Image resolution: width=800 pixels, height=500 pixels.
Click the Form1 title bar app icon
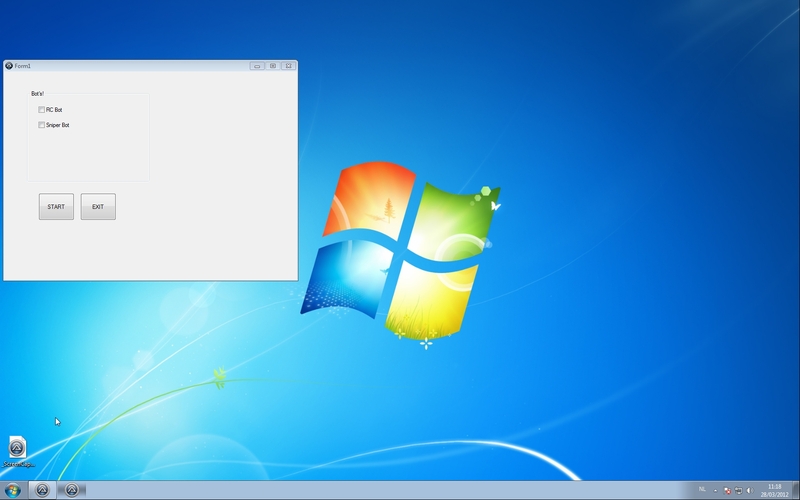(x=9, y=66)
